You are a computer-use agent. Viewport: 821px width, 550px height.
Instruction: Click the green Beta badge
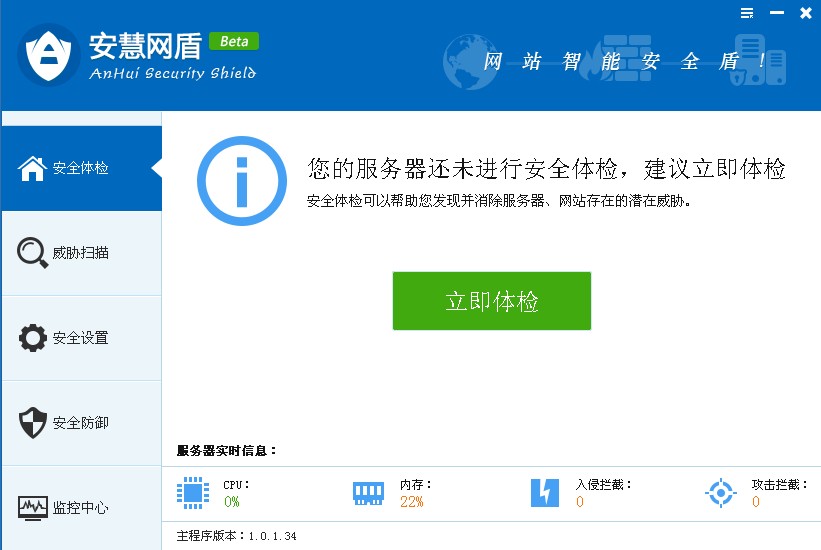coord(234,41)
